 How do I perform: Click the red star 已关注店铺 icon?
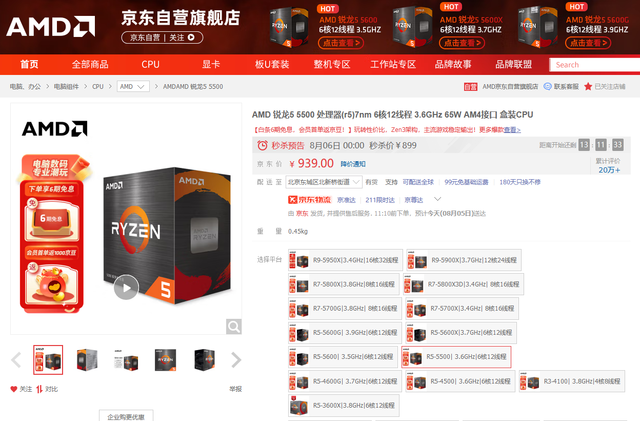588,87
